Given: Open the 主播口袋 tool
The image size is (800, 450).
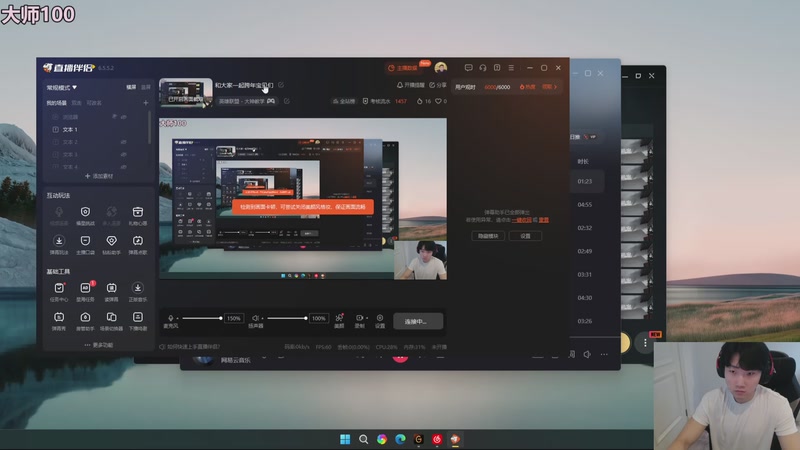Looking at the screenshot, I should pos(85,245).
